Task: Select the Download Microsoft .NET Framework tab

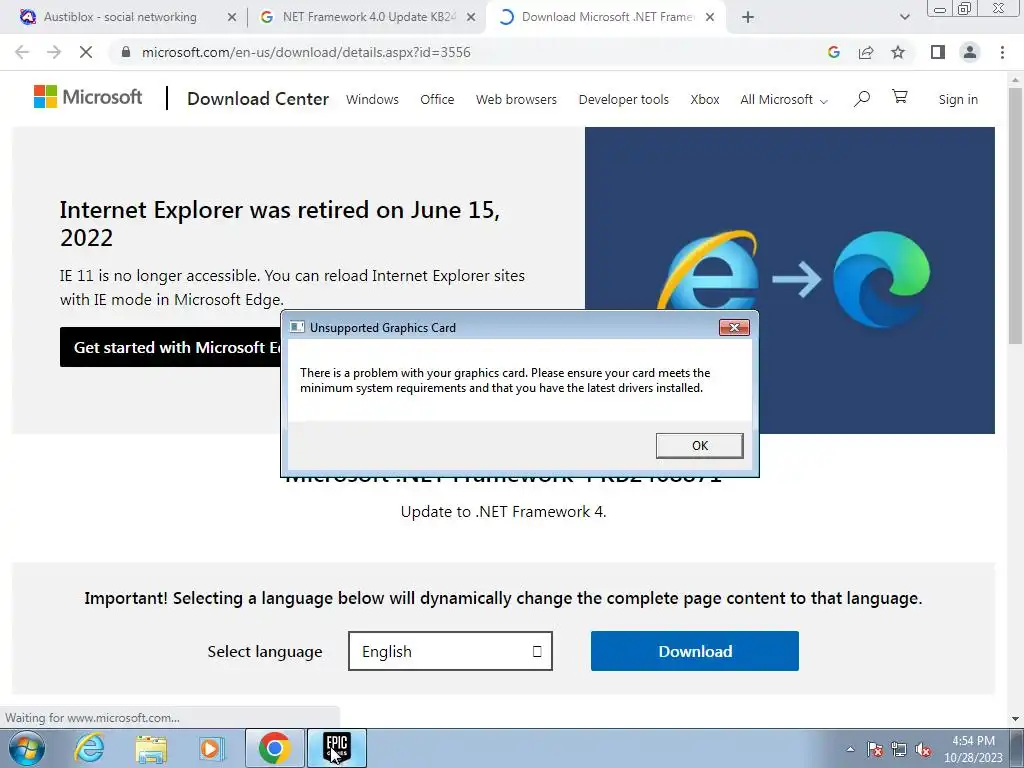Action: click(607, 17)
